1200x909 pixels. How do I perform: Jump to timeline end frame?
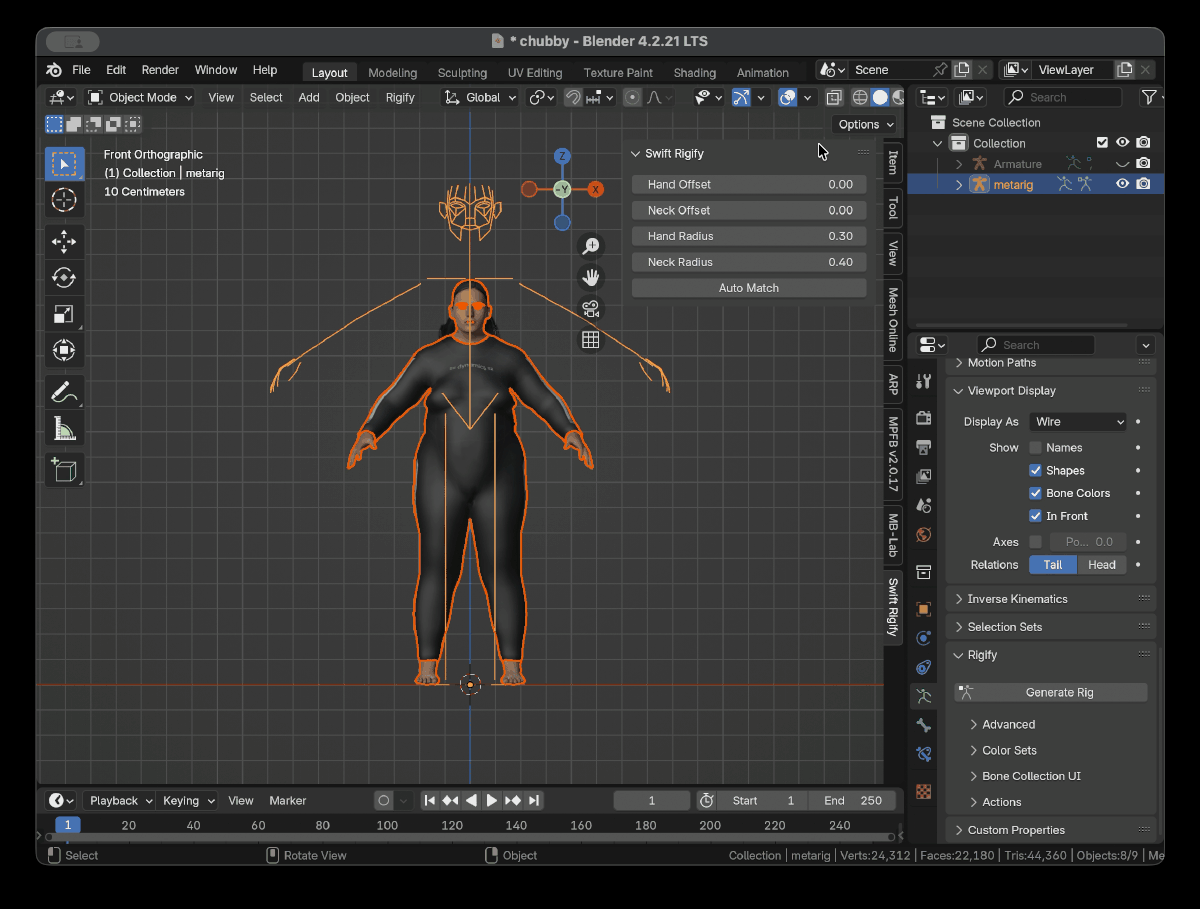(534, 800)
